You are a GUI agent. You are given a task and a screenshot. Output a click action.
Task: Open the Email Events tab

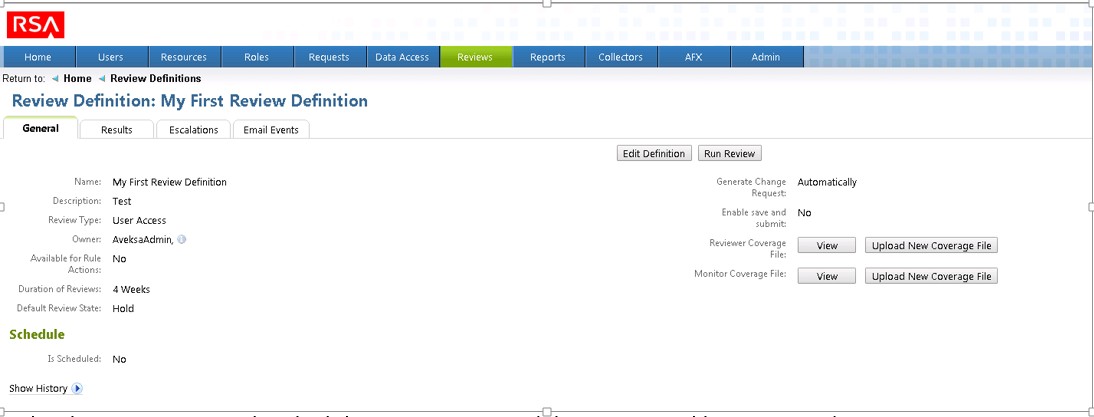271,130
